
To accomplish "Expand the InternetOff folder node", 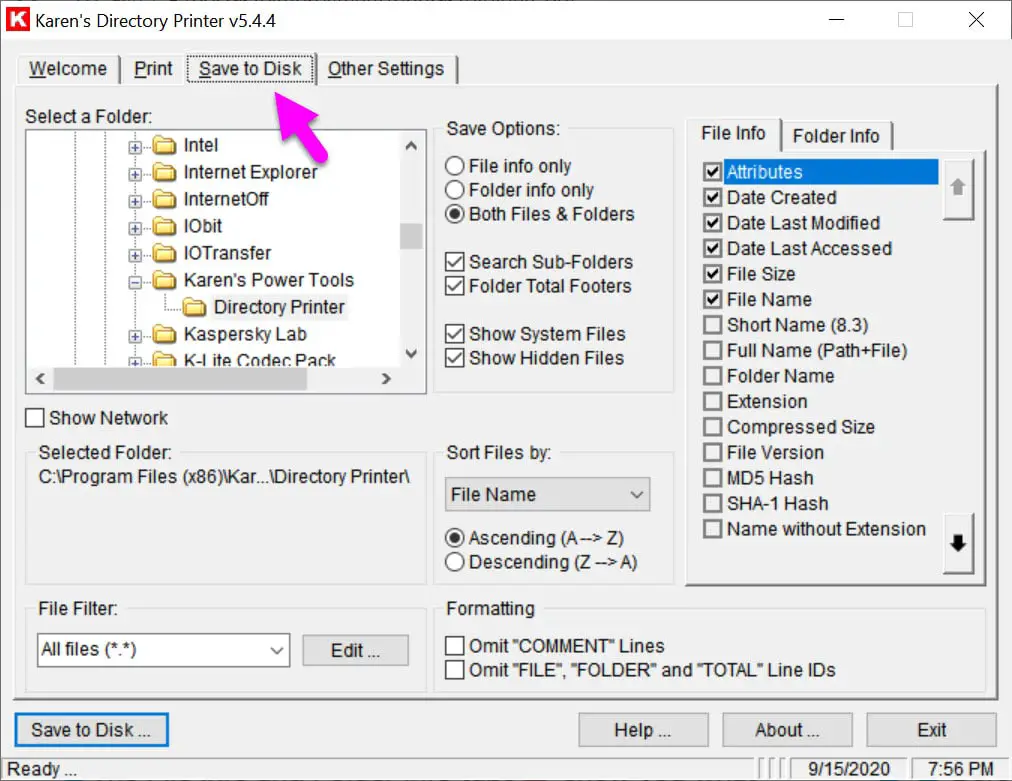I will tap(135, 201).
